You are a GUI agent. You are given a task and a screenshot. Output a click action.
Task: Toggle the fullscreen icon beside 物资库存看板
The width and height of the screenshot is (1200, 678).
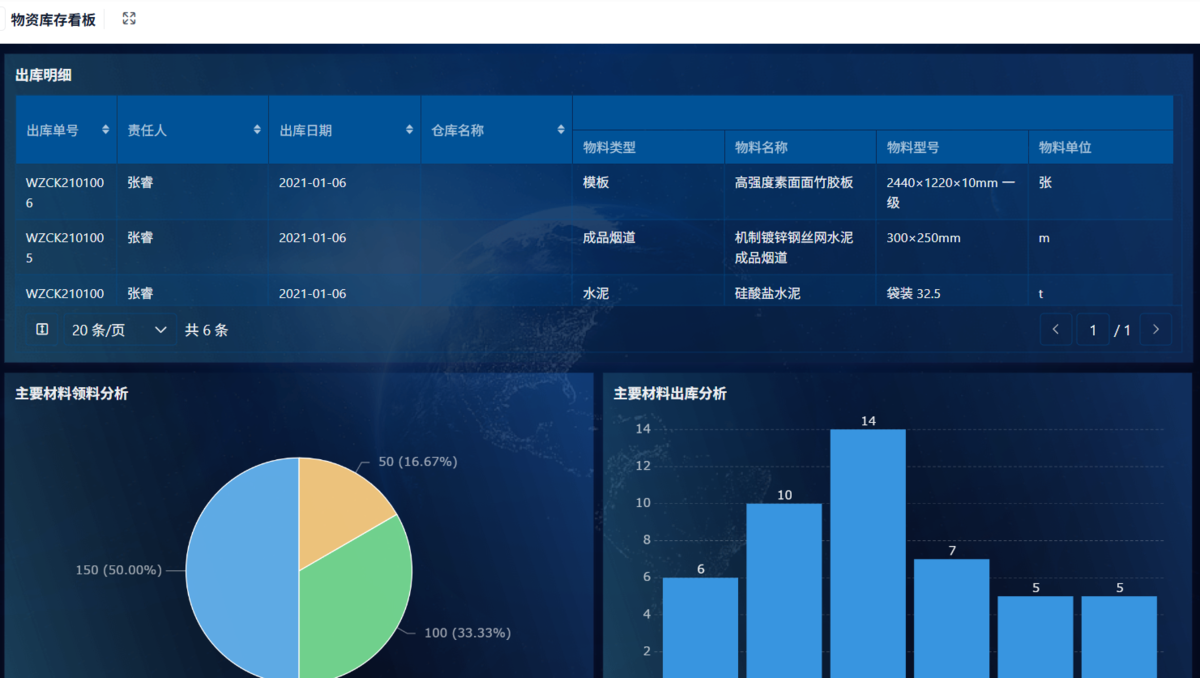129,18
